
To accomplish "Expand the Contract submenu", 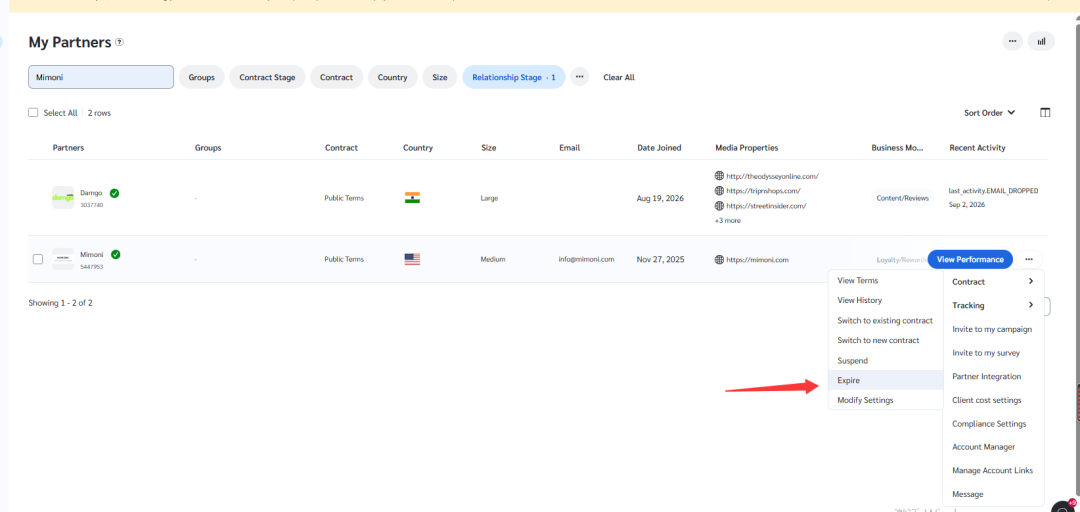I will [993, 282].
